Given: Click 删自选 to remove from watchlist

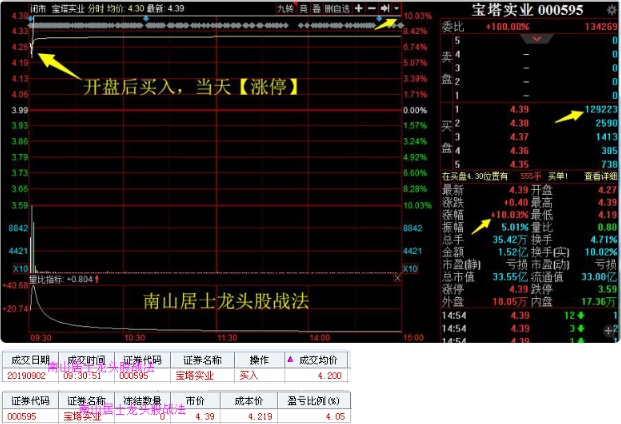Looking at the screenshot, I should click(337, 8).
